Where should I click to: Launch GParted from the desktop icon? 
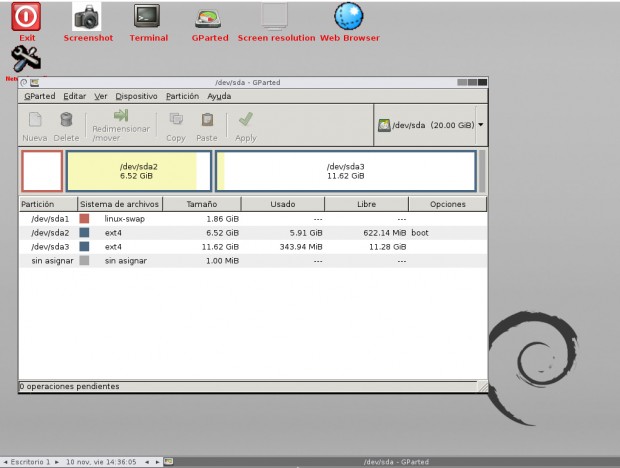coord(208,18)
